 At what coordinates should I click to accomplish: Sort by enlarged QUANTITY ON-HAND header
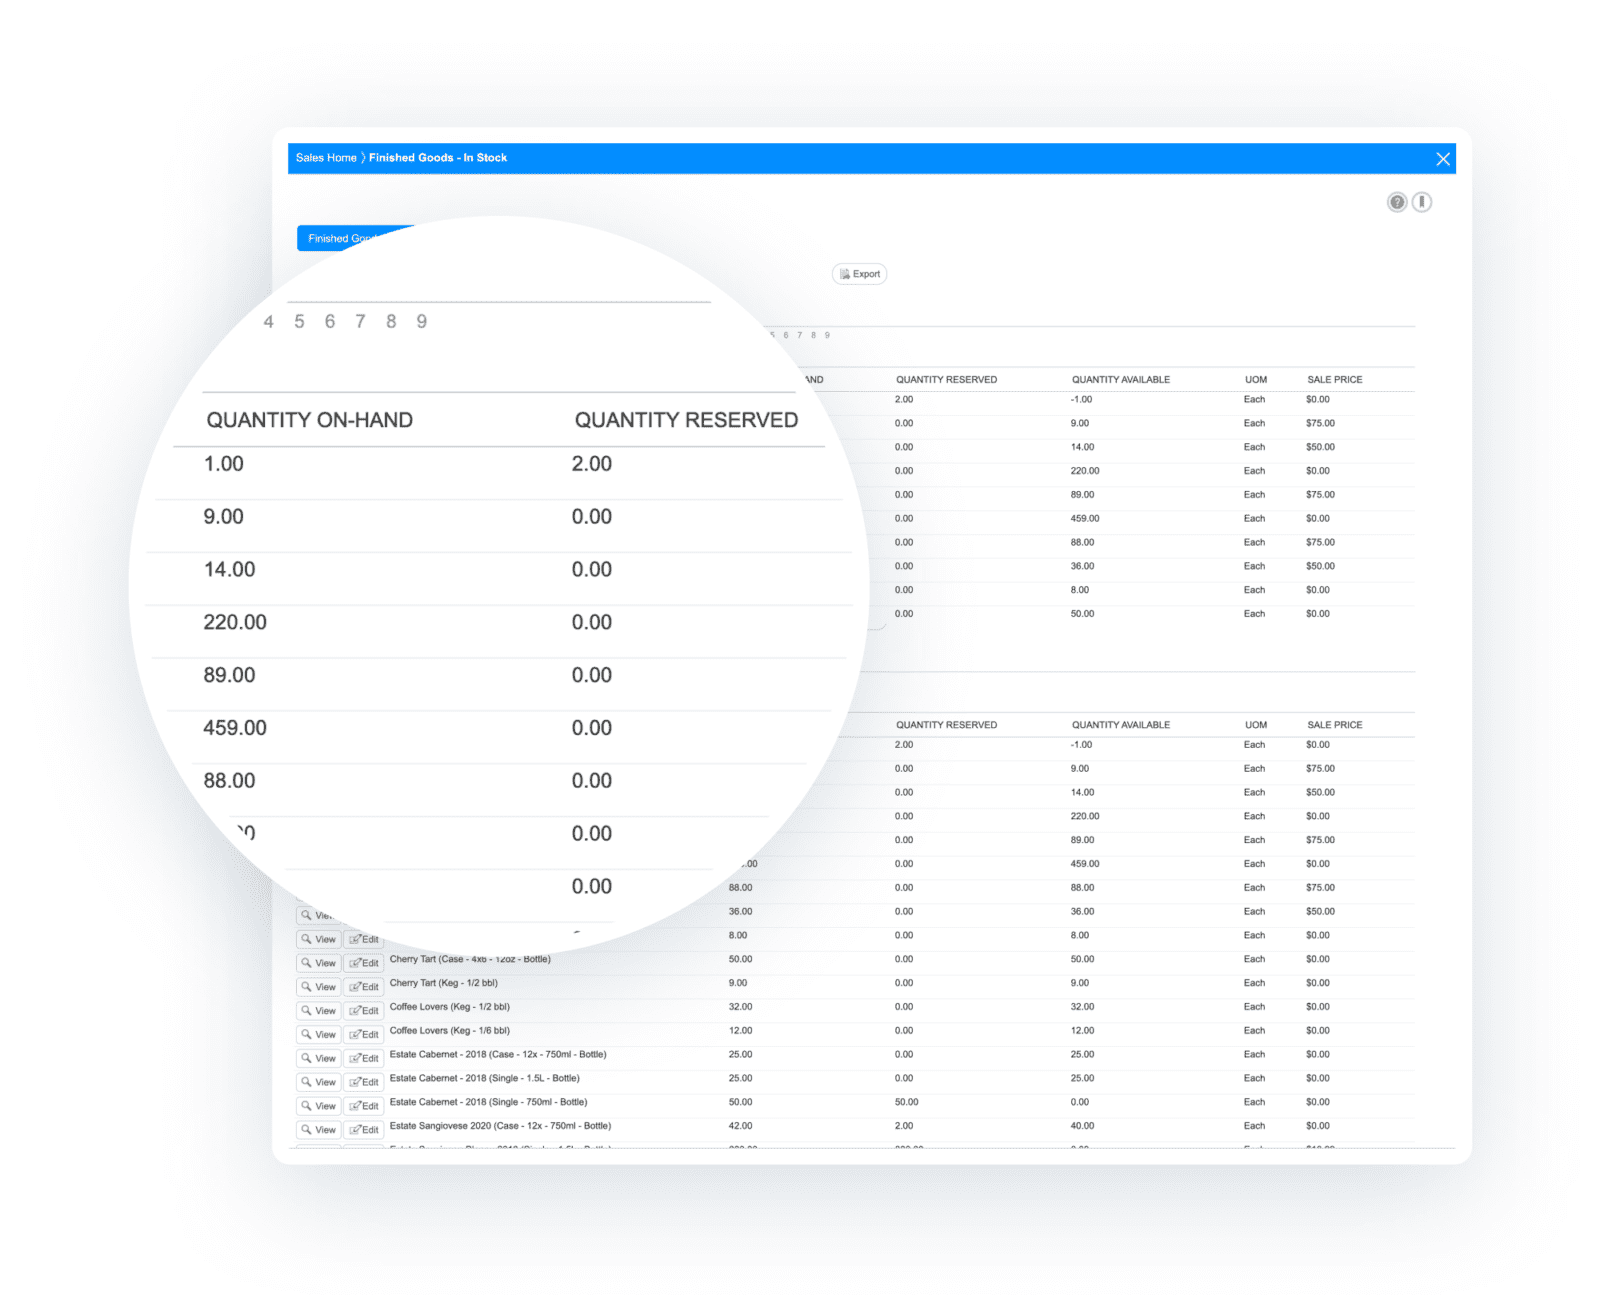309,421
